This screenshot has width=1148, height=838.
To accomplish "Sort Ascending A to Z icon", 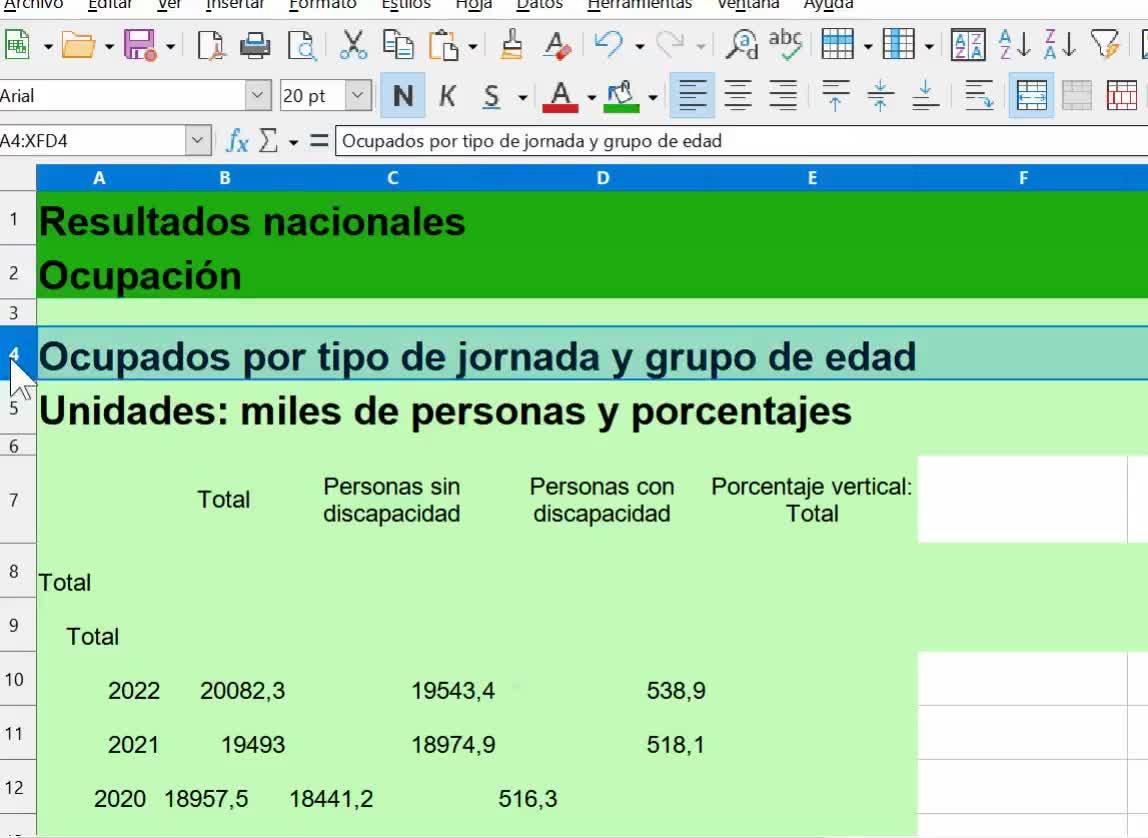I will tap(1014, 45).
